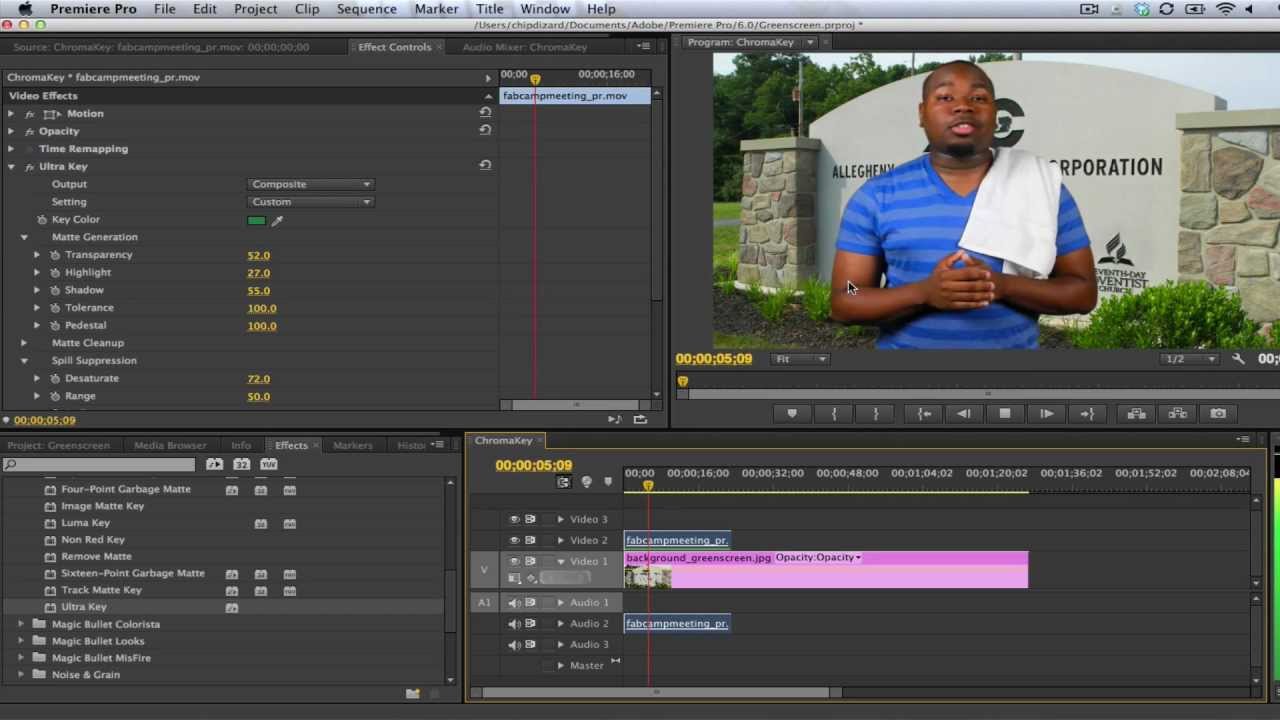Select the Track Matte Key effect
The image size is (1280, 720).
pos(101,590)
